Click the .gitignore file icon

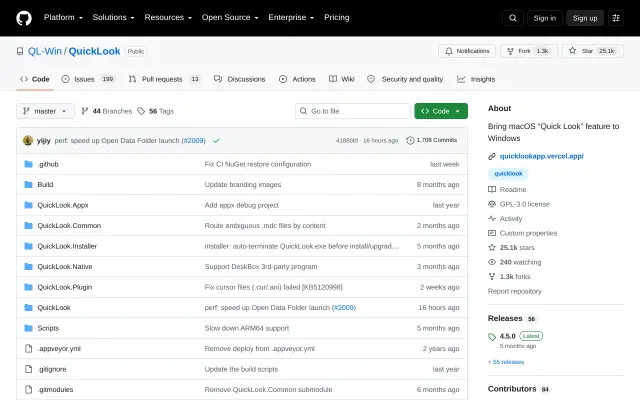pos(28,369)
